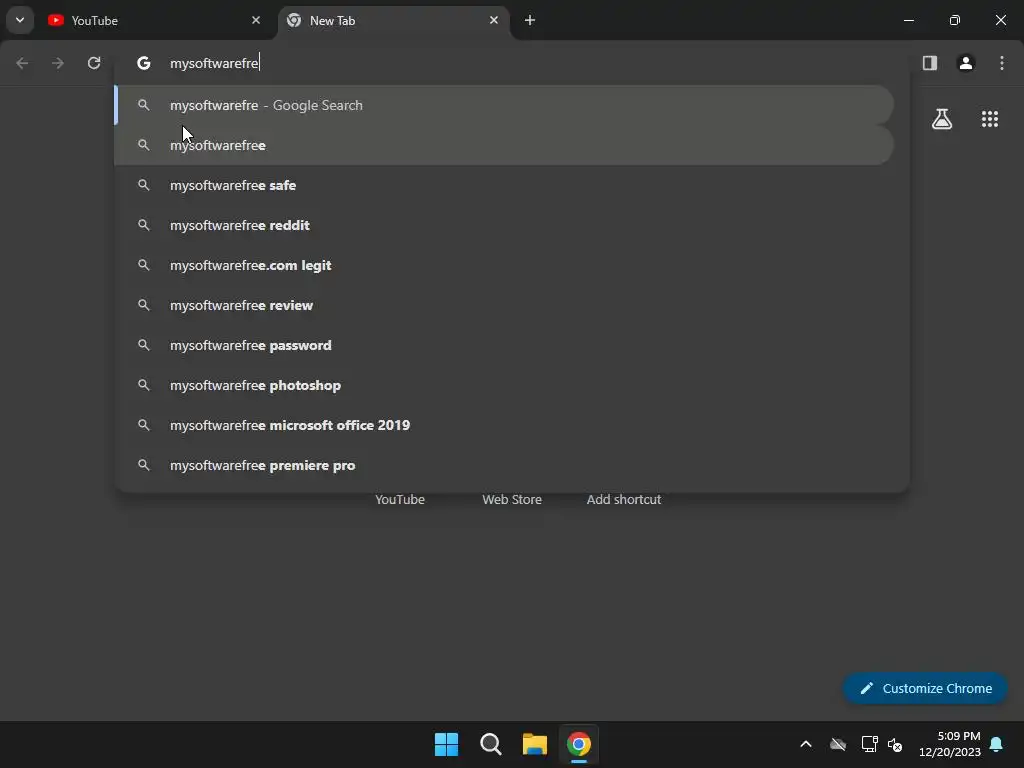Reload the current page
The width and height of the screenshot is (1024, 768).
coord(94,63)
